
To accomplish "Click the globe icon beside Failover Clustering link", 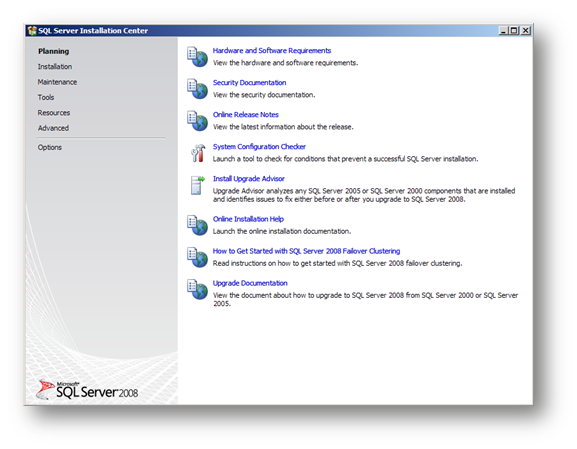I will click(x=197, y=257).
